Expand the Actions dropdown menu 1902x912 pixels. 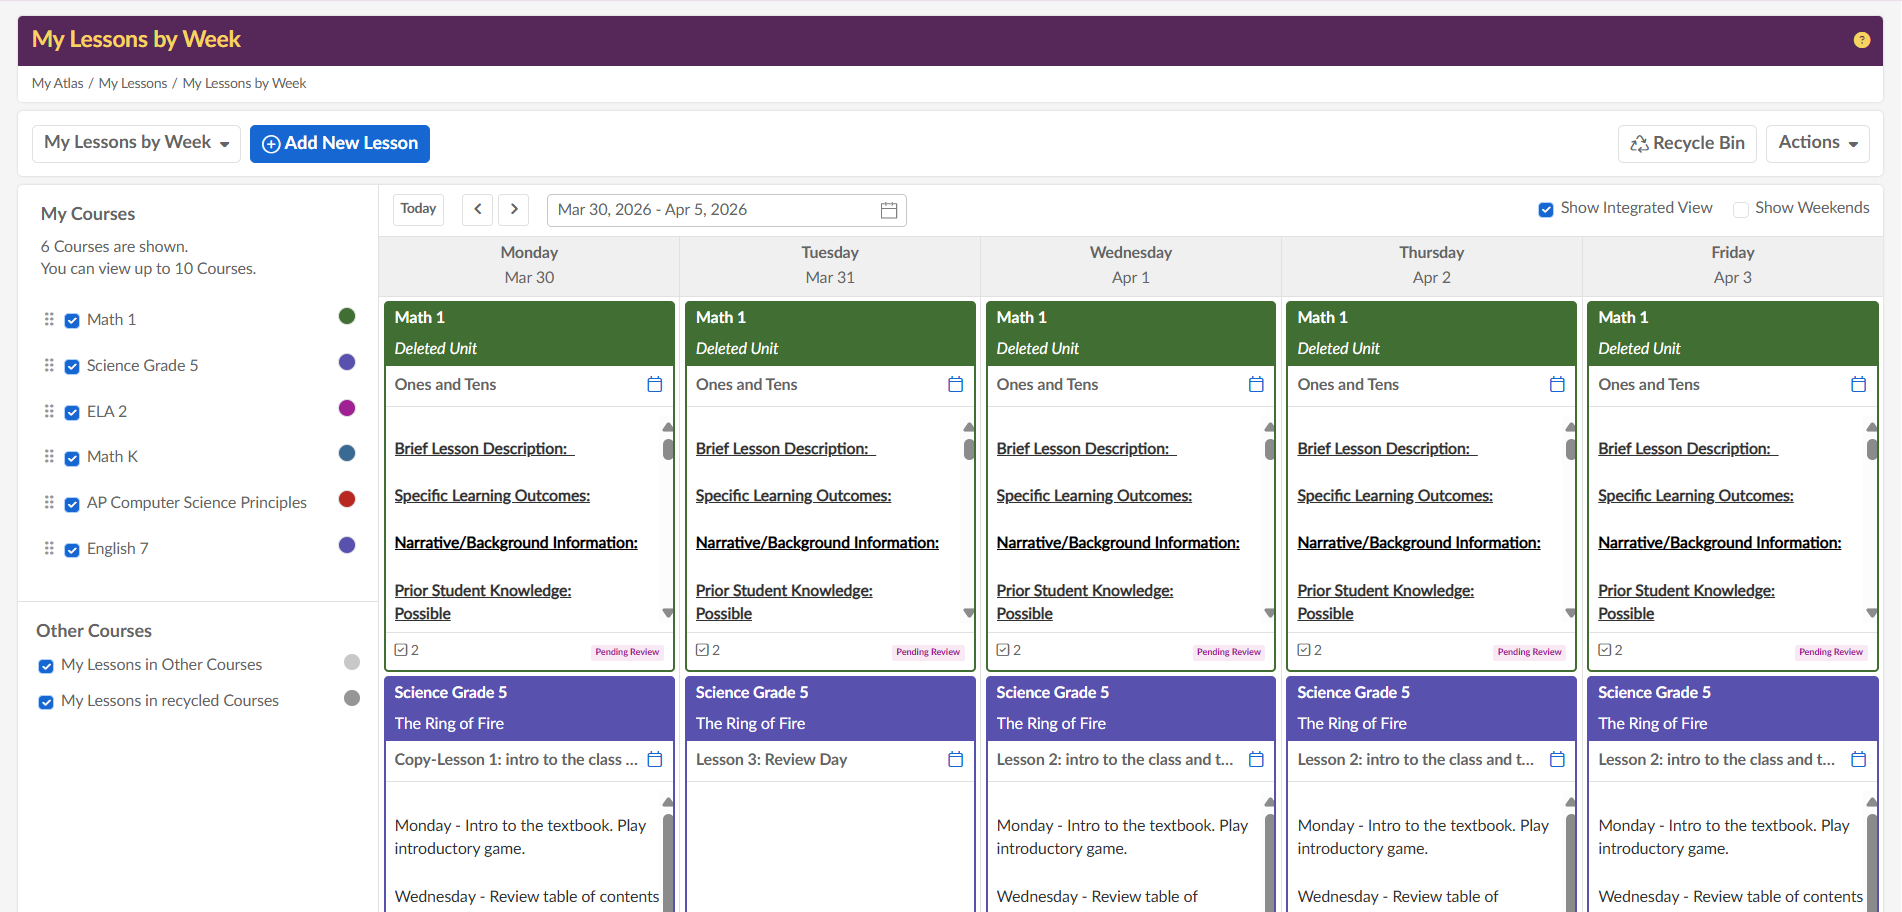(1817, 143)
